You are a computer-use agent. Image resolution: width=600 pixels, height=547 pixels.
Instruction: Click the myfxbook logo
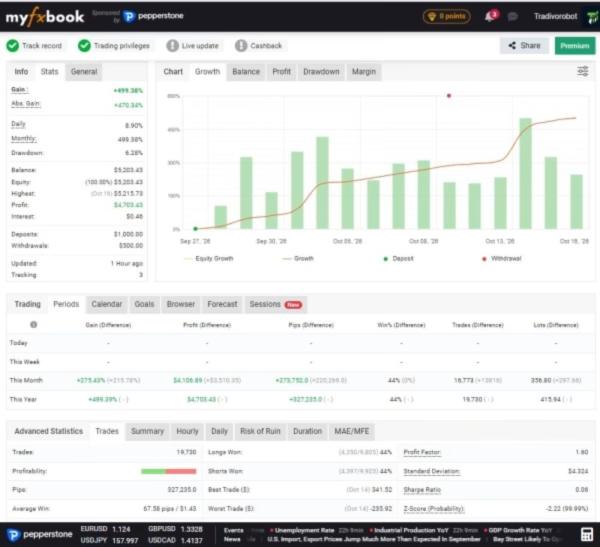point(45,17)
